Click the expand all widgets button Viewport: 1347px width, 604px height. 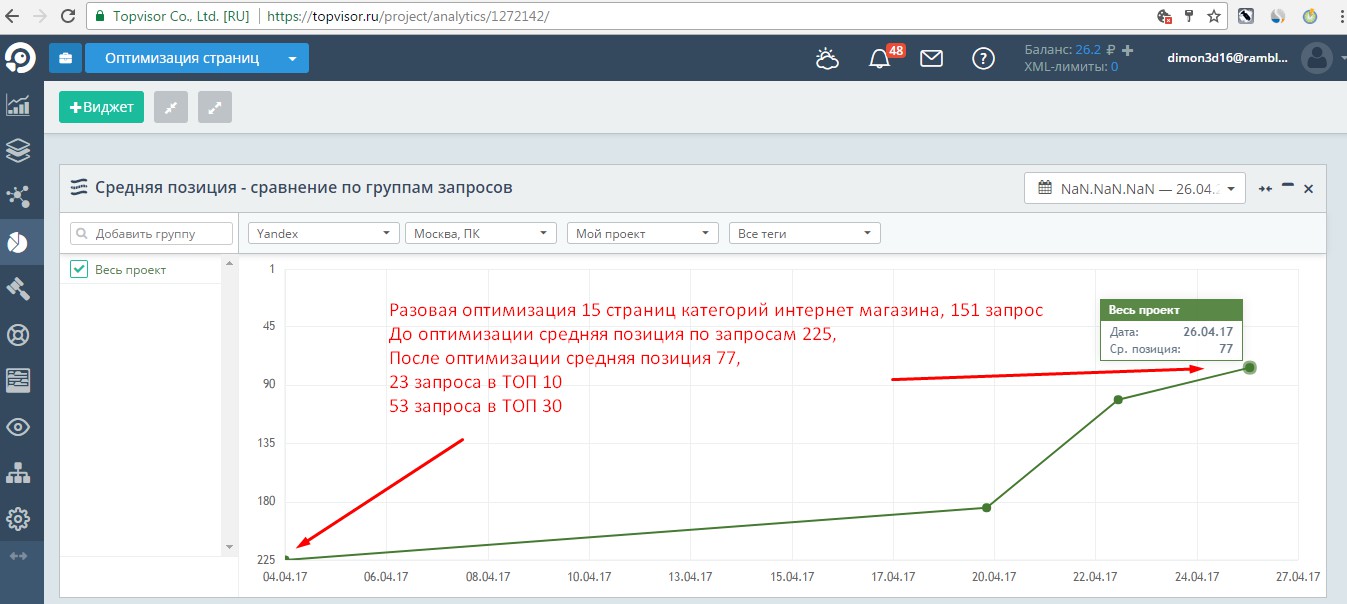click(215, 107)
